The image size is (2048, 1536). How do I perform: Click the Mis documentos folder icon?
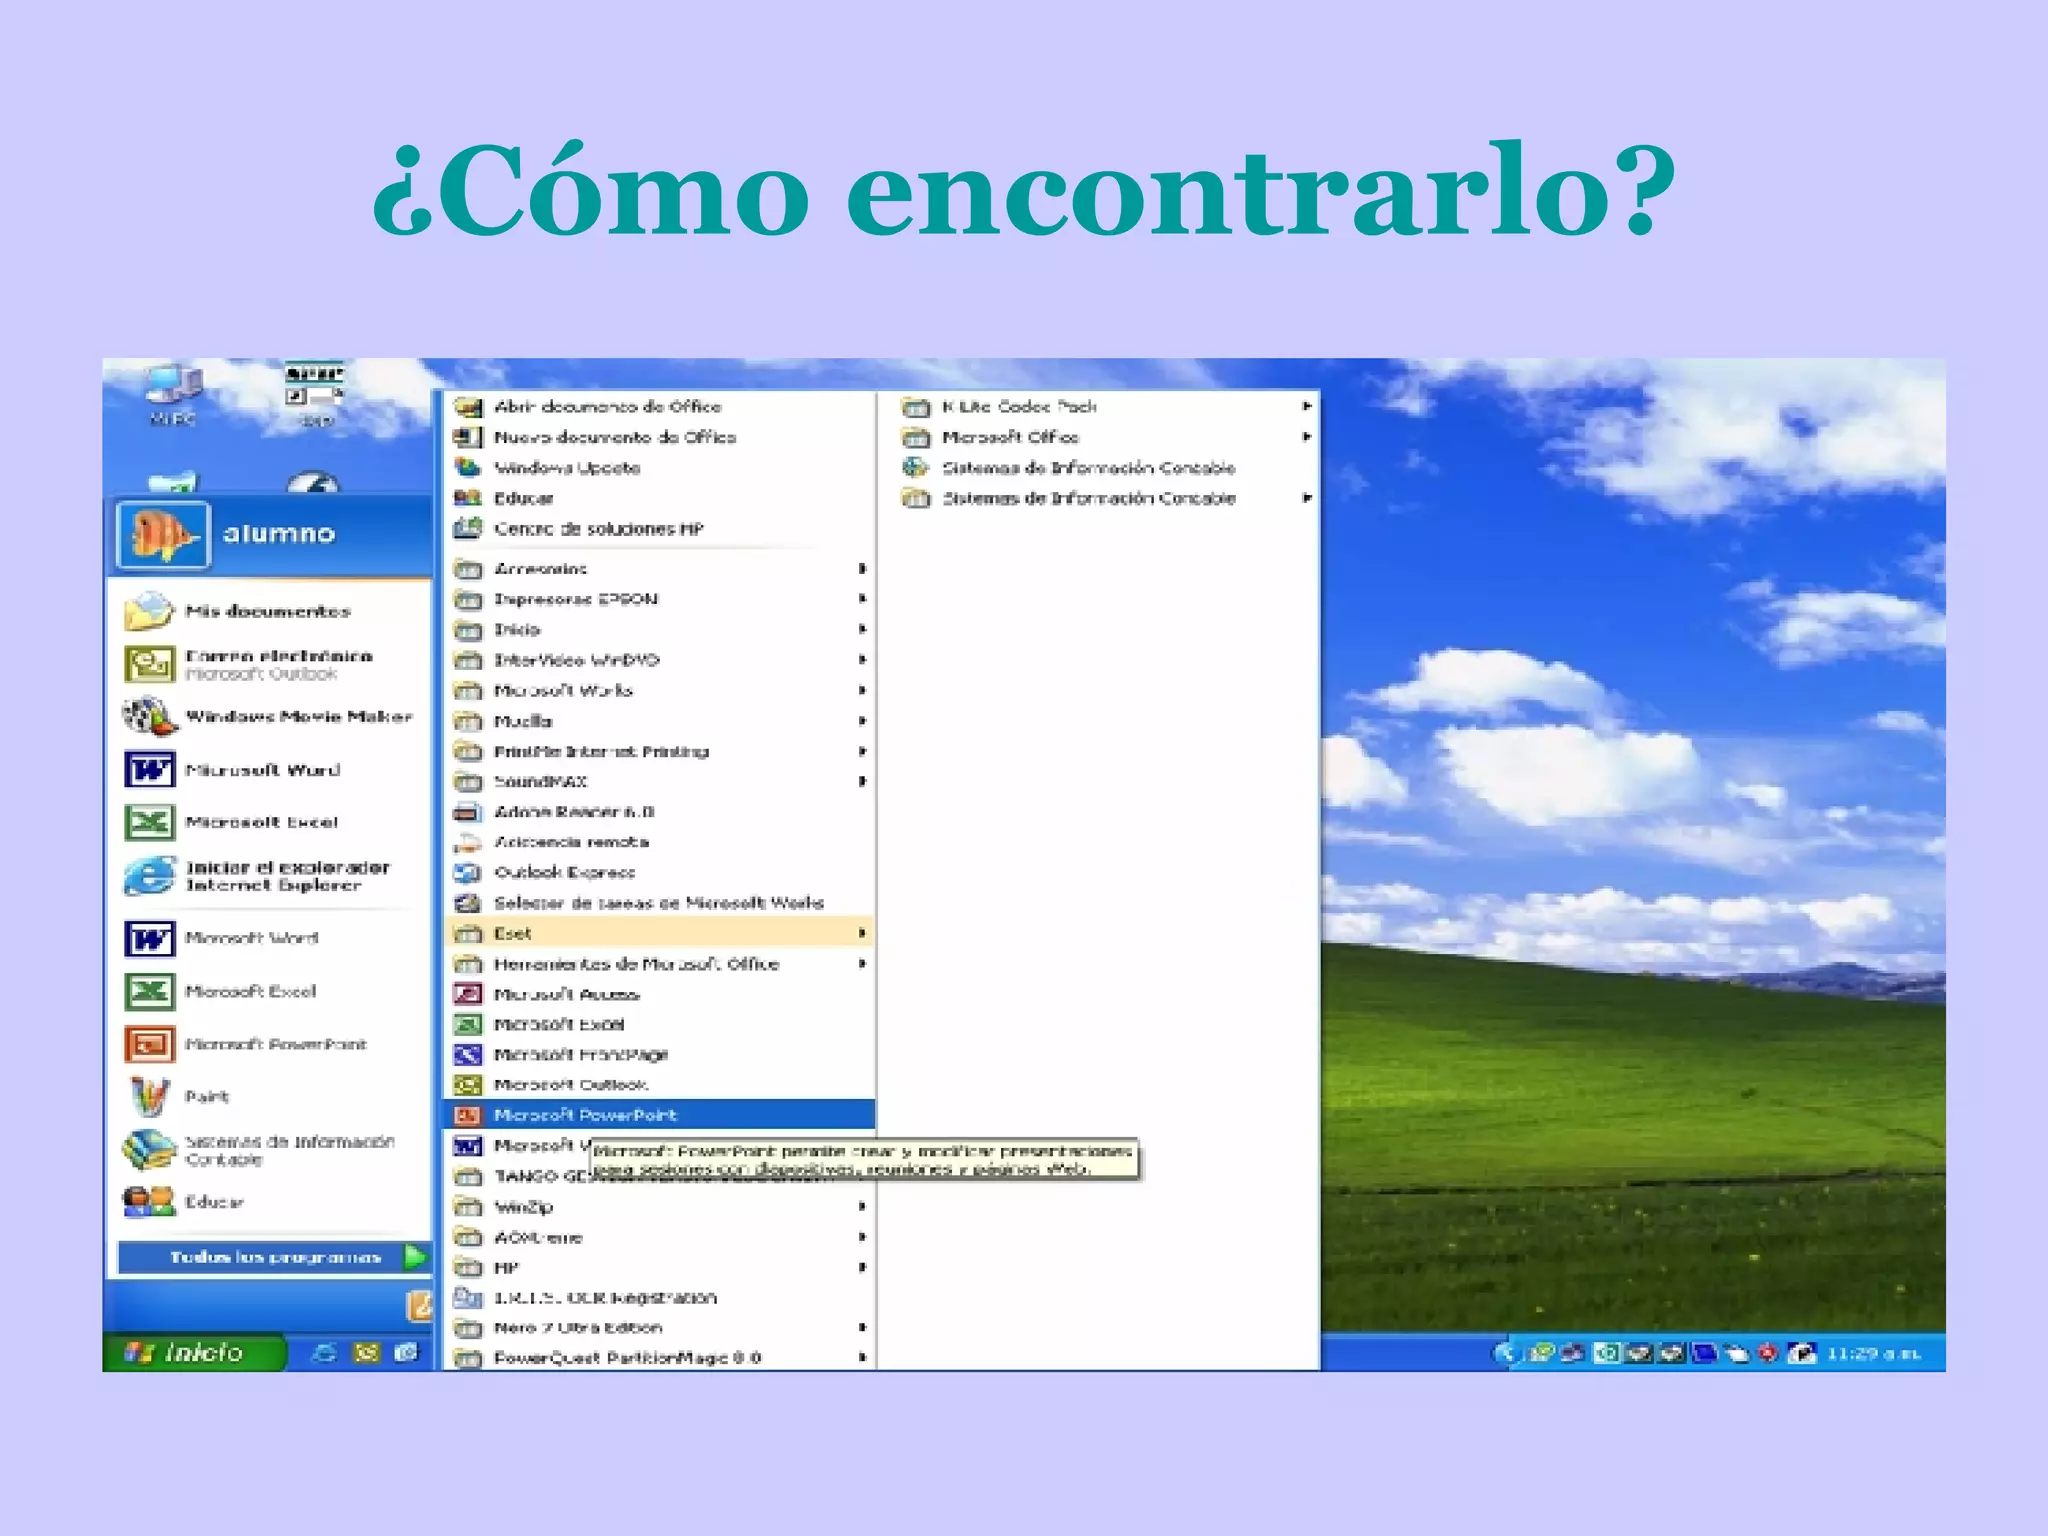click(x=150, y=610)
